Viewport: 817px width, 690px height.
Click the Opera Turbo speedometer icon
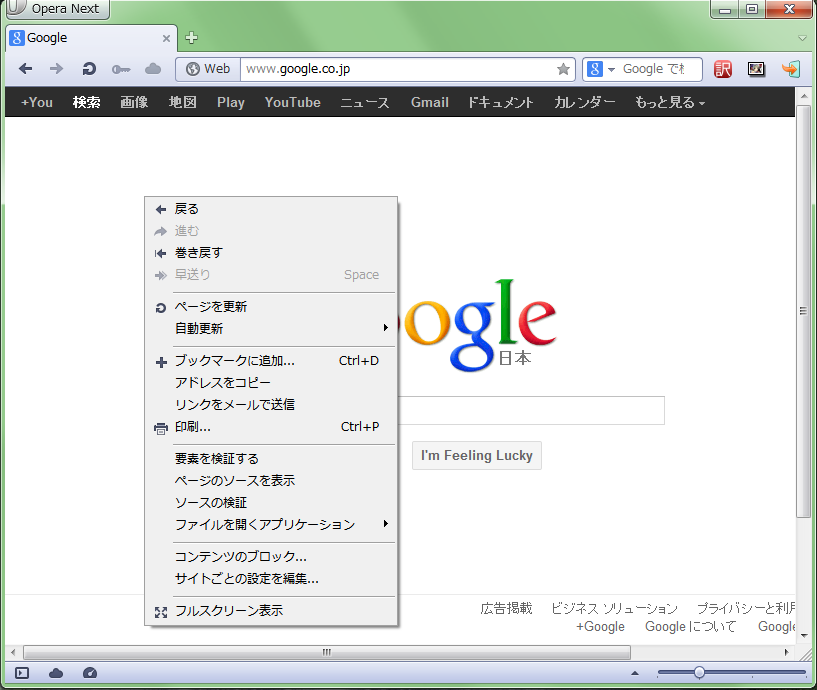pyautogui.click(x=90, y=673)
